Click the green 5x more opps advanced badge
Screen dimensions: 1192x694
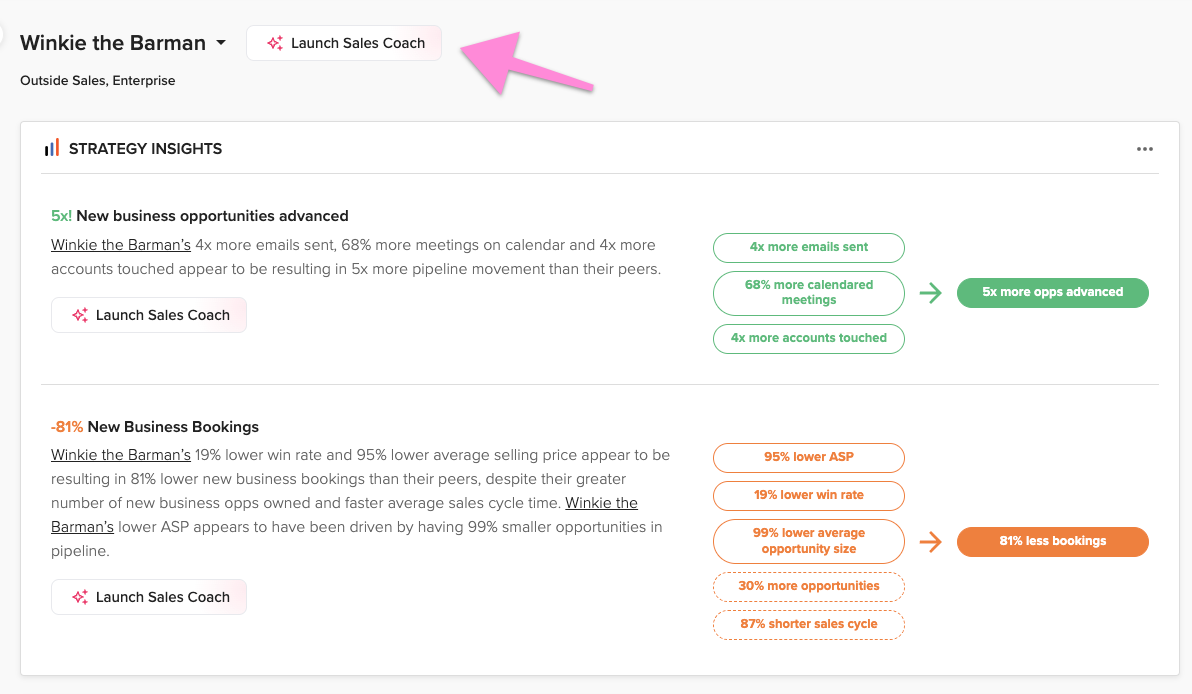point(1052,293)
